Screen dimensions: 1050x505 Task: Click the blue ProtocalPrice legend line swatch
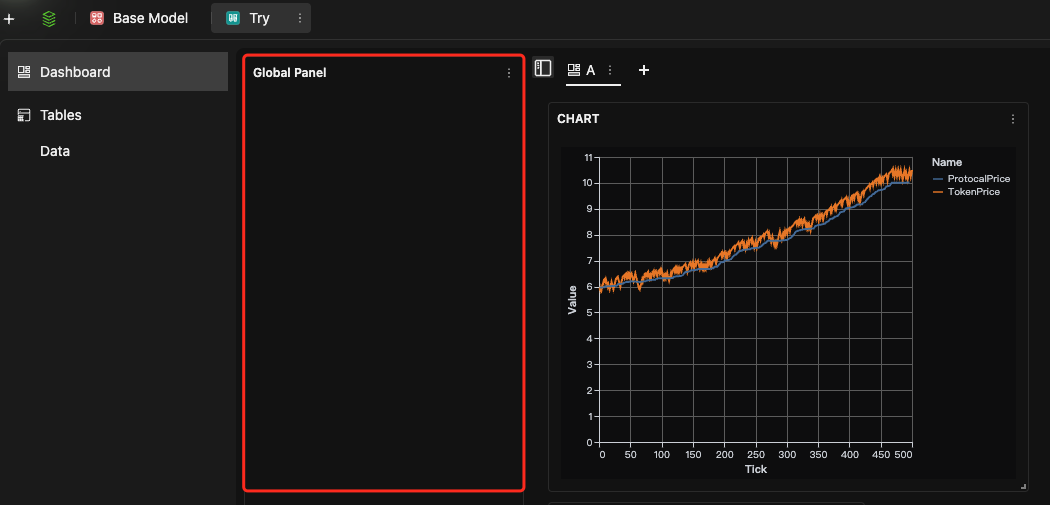click(x=937, y=179)
